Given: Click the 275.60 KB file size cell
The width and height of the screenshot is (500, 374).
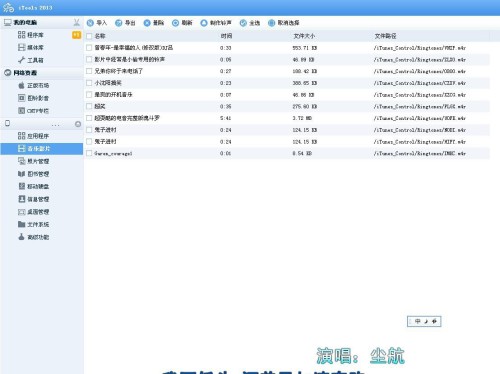Looking at the screenshot, I should pyautogui.click(x=305, y=106).
